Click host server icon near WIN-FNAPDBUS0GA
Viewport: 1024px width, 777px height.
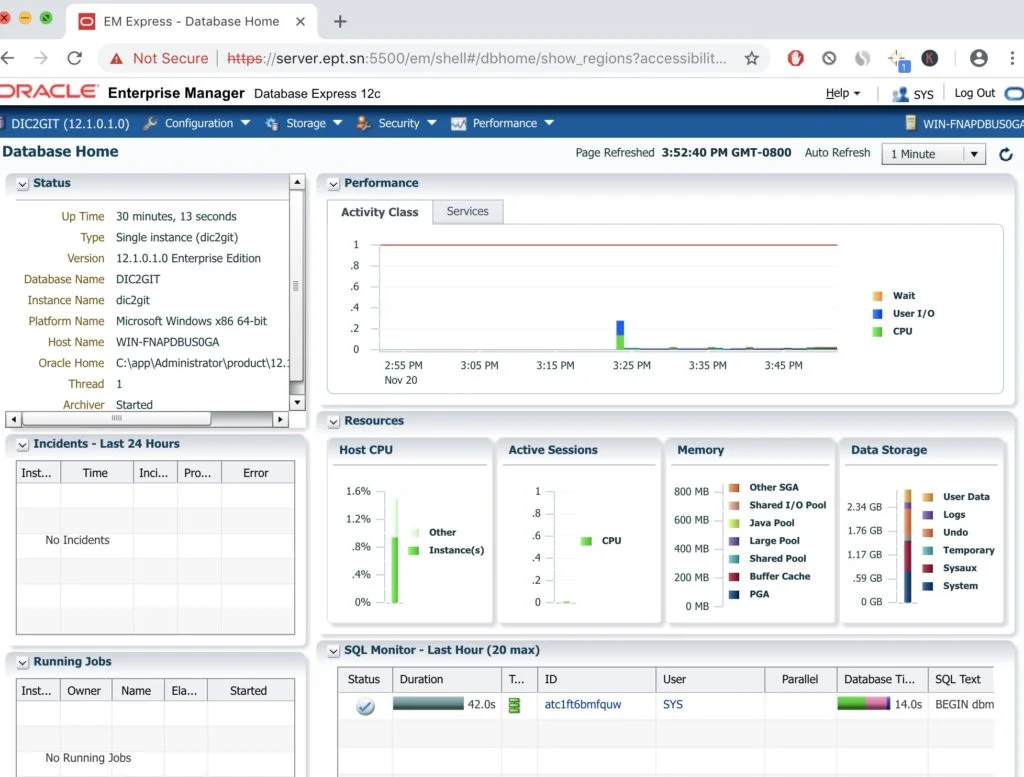(x=910, y=123)
